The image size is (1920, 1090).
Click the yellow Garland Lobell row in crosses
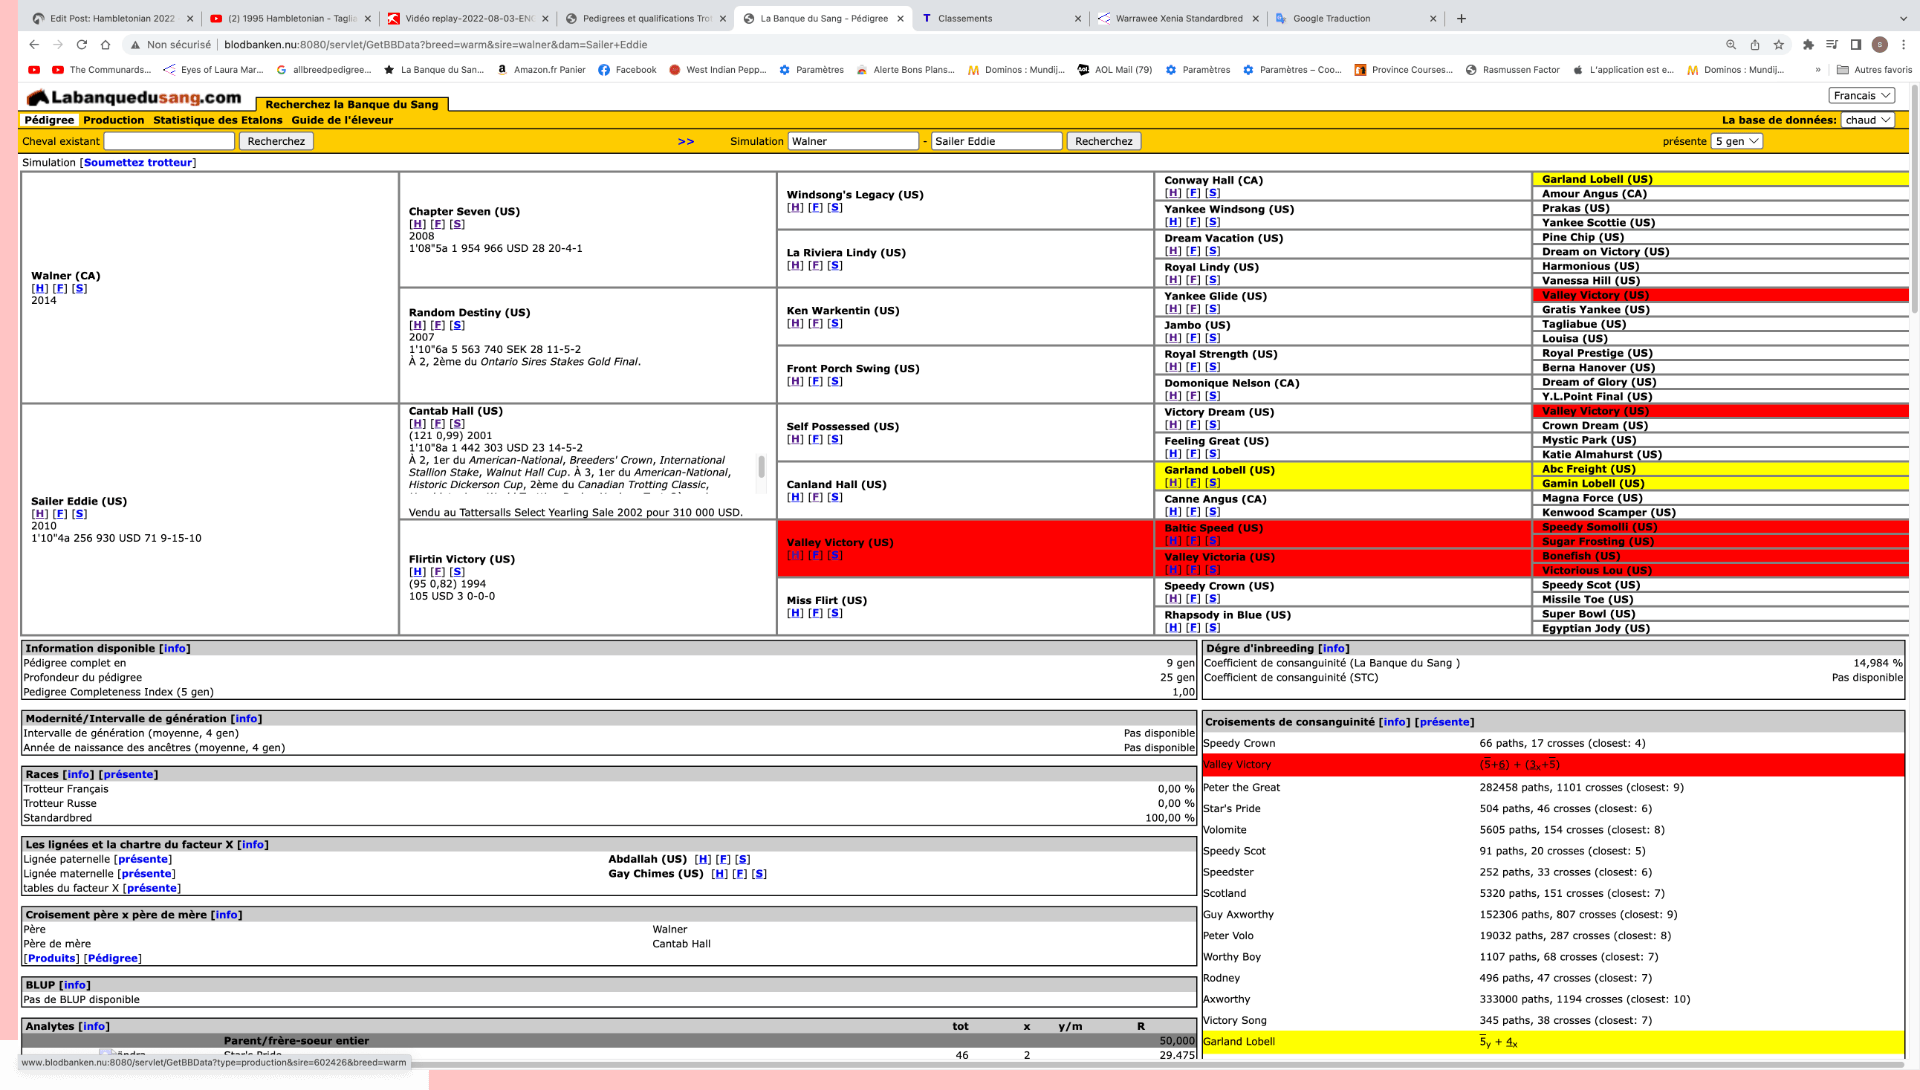tap(1553, 1042)
